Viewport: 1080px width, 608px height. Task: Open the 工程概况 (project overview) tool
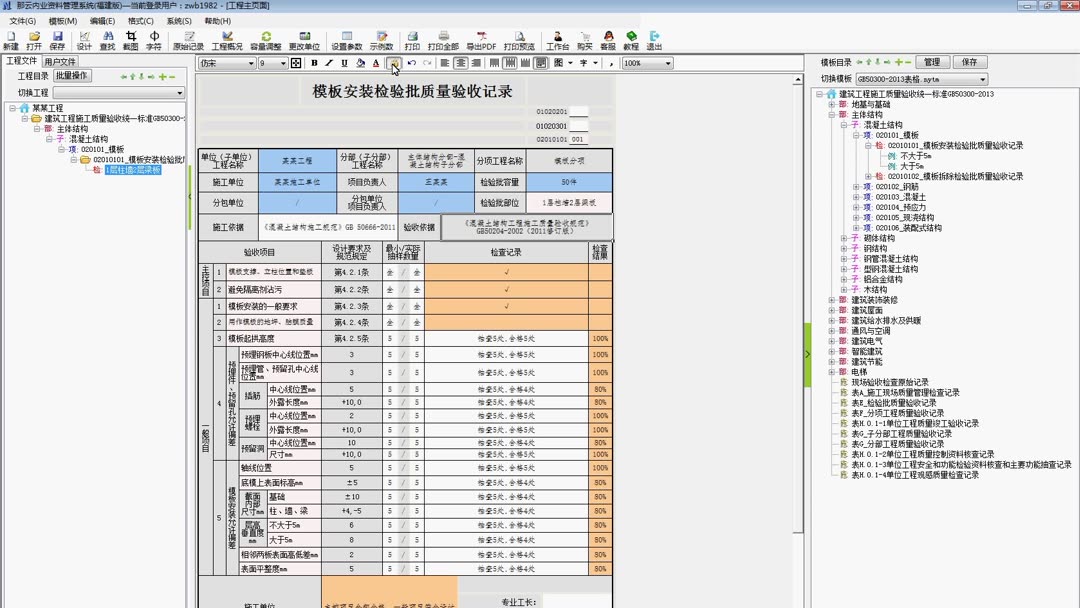228,38
